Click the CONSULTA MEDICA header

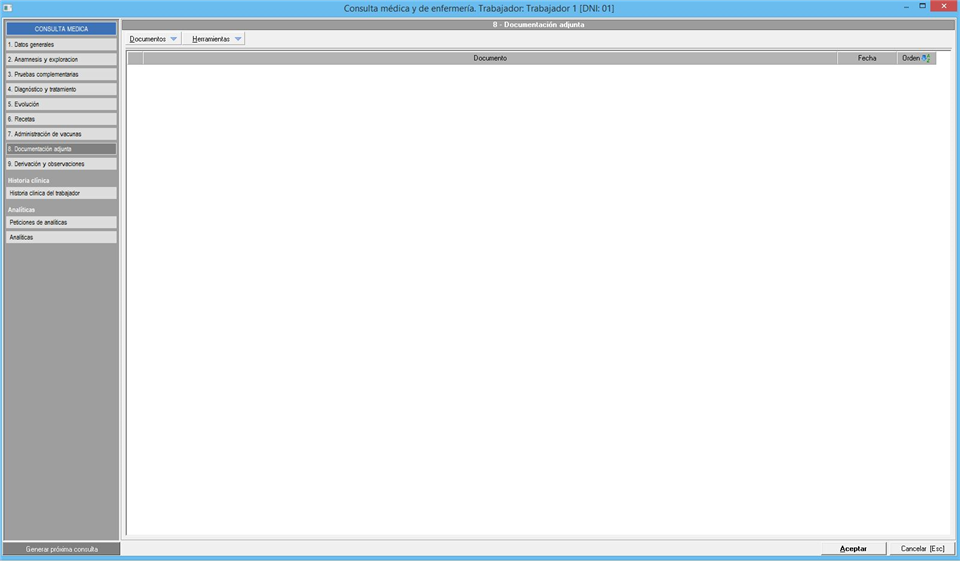click(x=61, y=29)
